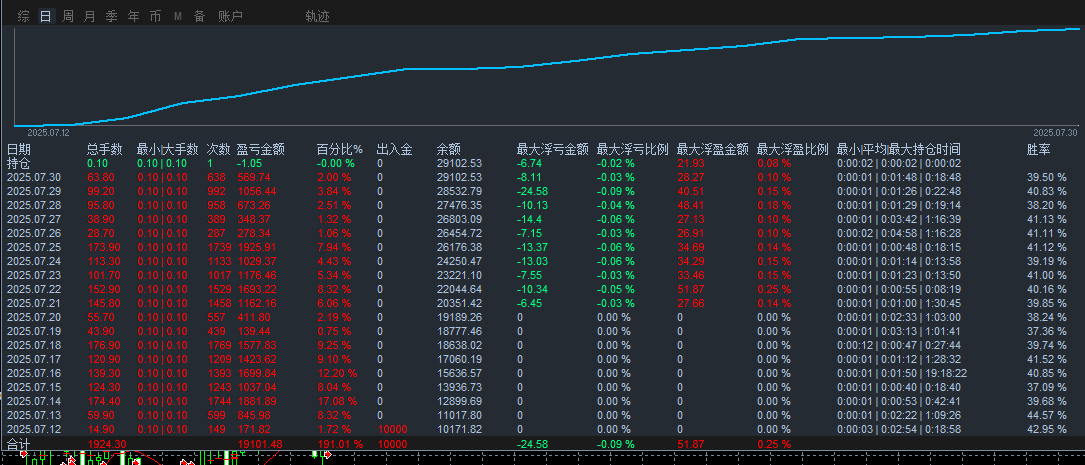
Task: Open the 月 monthly tab
Action: 89,16
